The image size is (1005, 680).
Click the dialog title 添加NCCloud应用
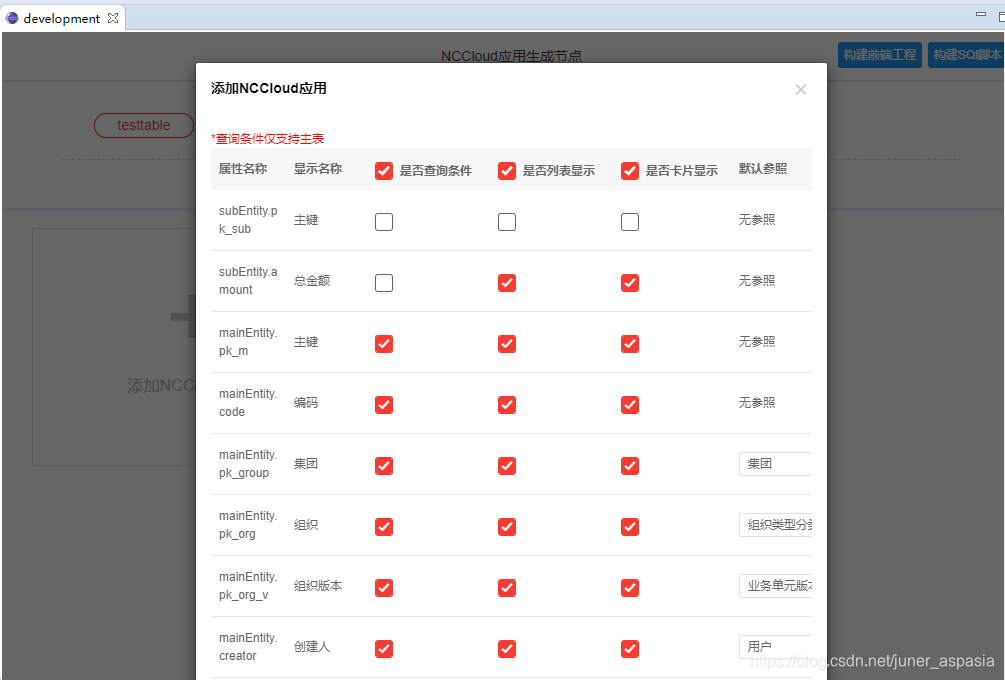[269, 88]
